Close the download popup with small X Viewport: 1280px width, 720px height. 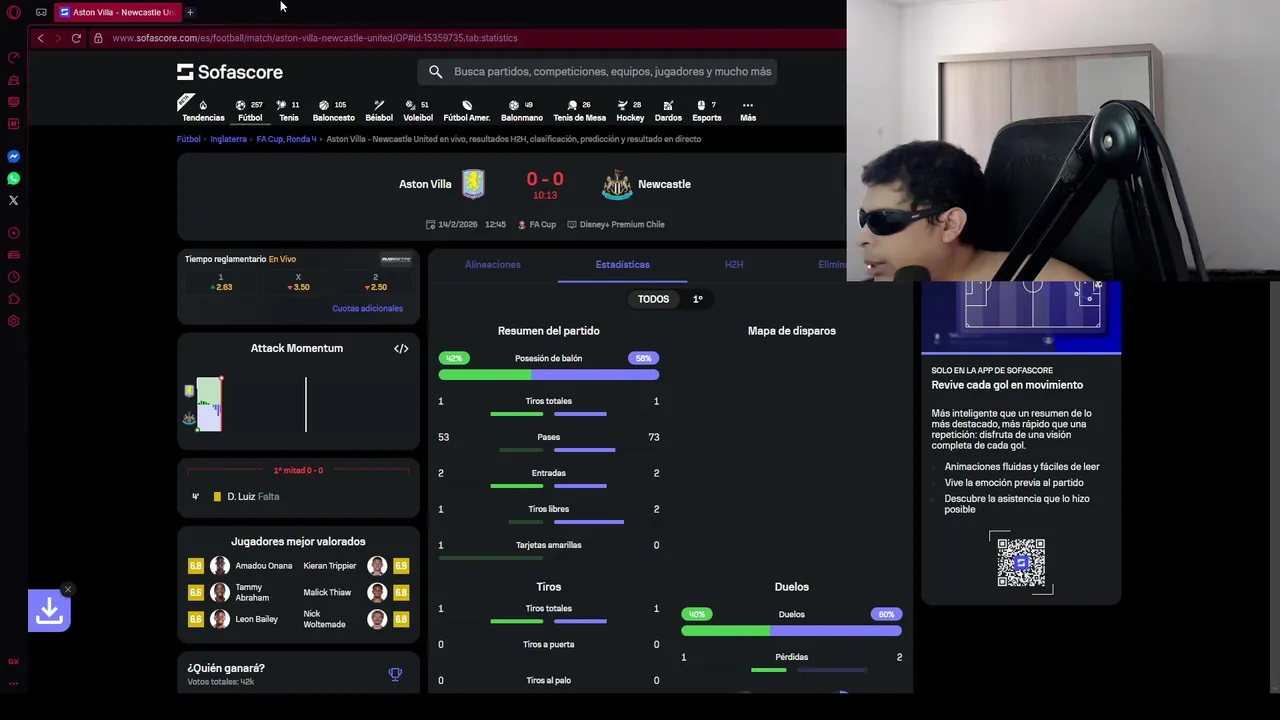click(x=68, y=589)
